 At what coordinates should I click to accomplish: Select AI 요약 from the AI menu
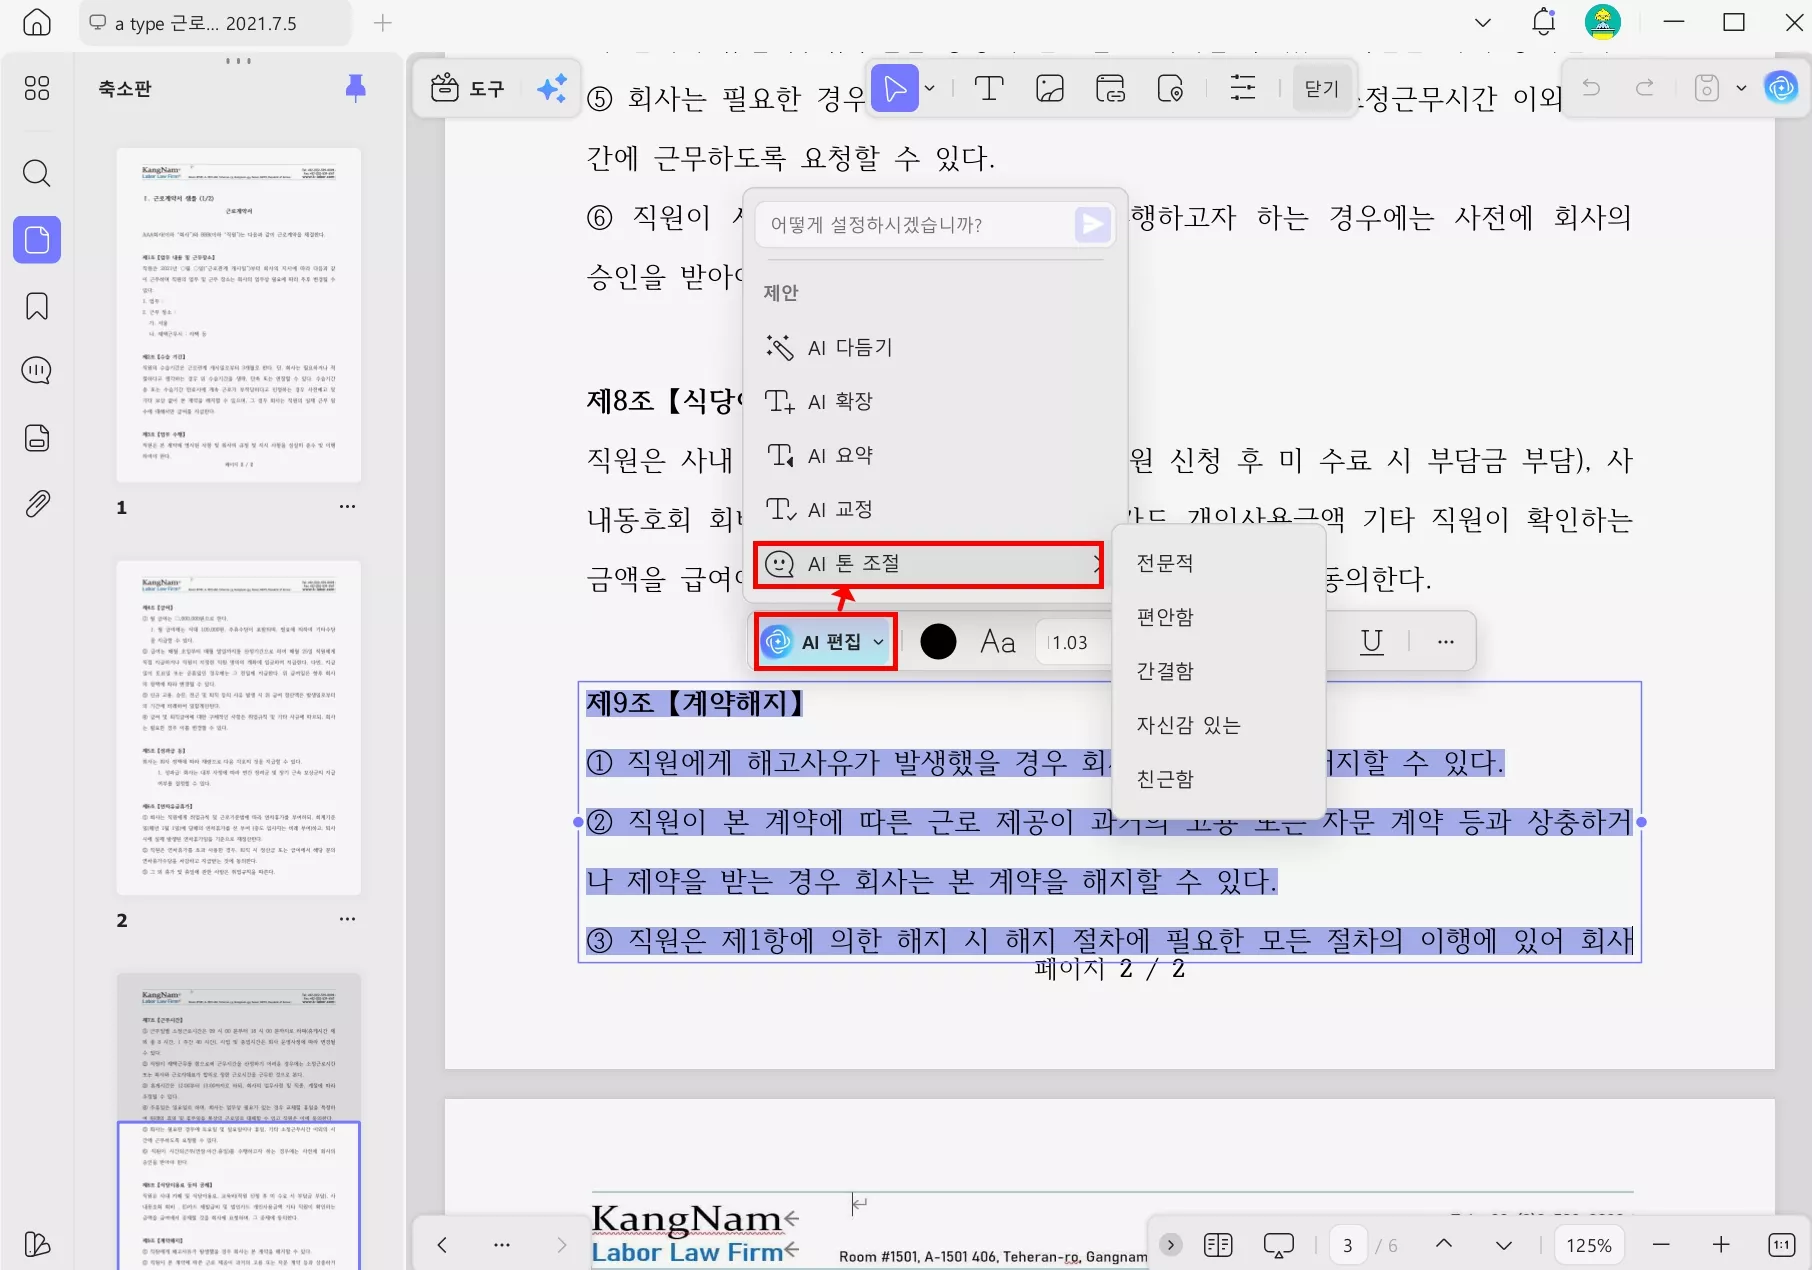(839, 454)
